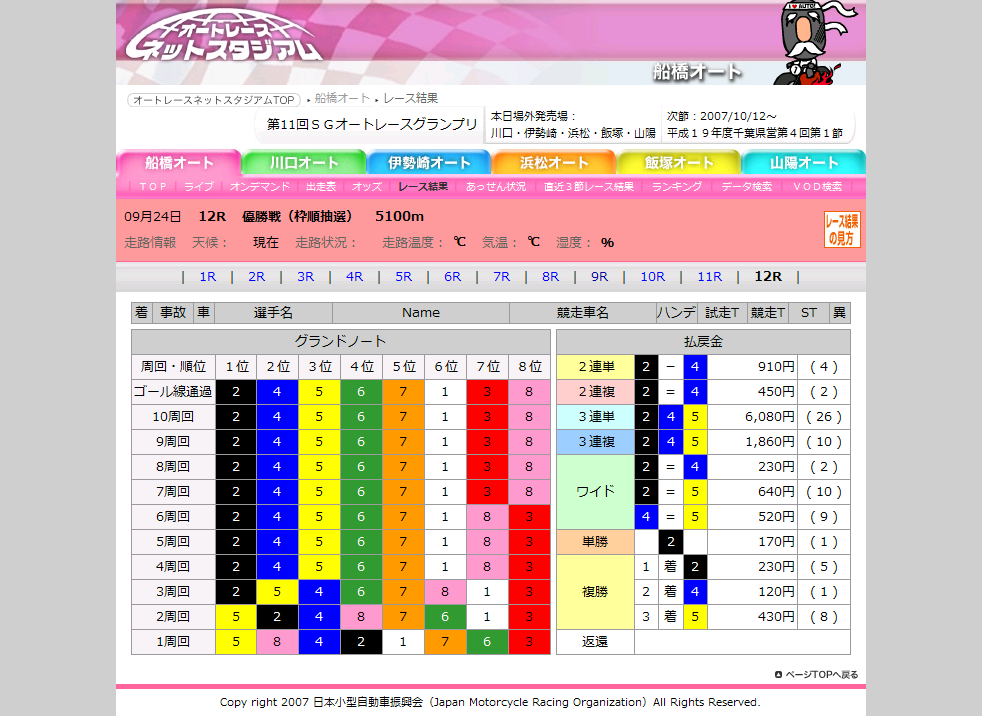Go to race 7R results
Image resolution: width=982 pixels, height=716 pixels.
coord(502,277)
